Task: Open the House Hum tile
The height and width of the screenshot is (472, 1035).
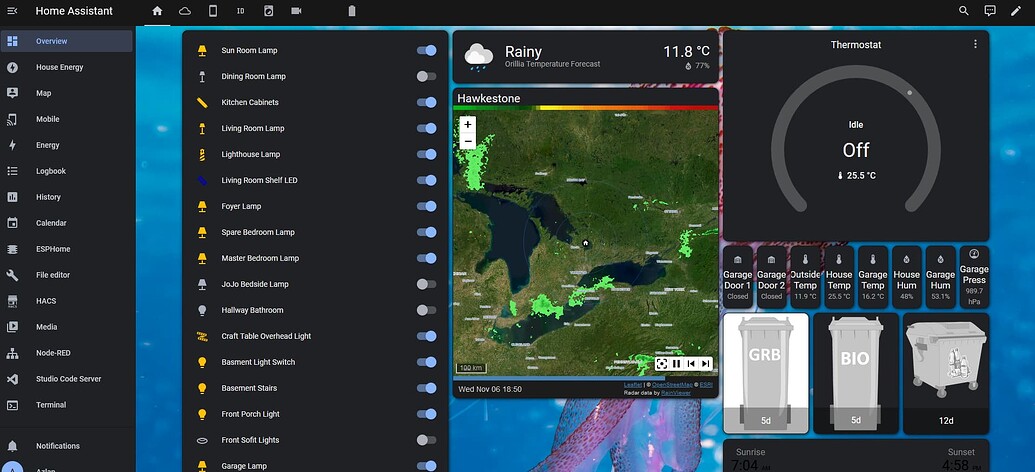Action: tap(906, 277)
